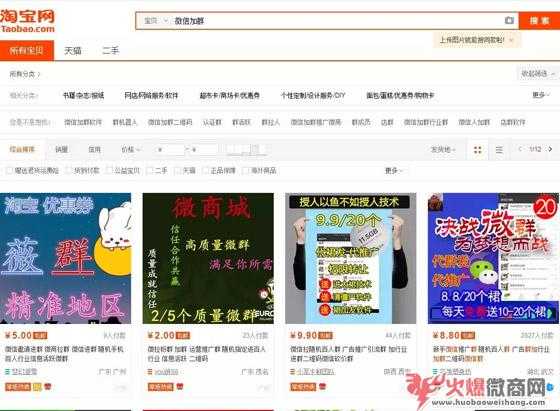The width and height of the screenshot is (560, 411).
Task: Switch to the 天猫 tab
Action: coord(73,51)
